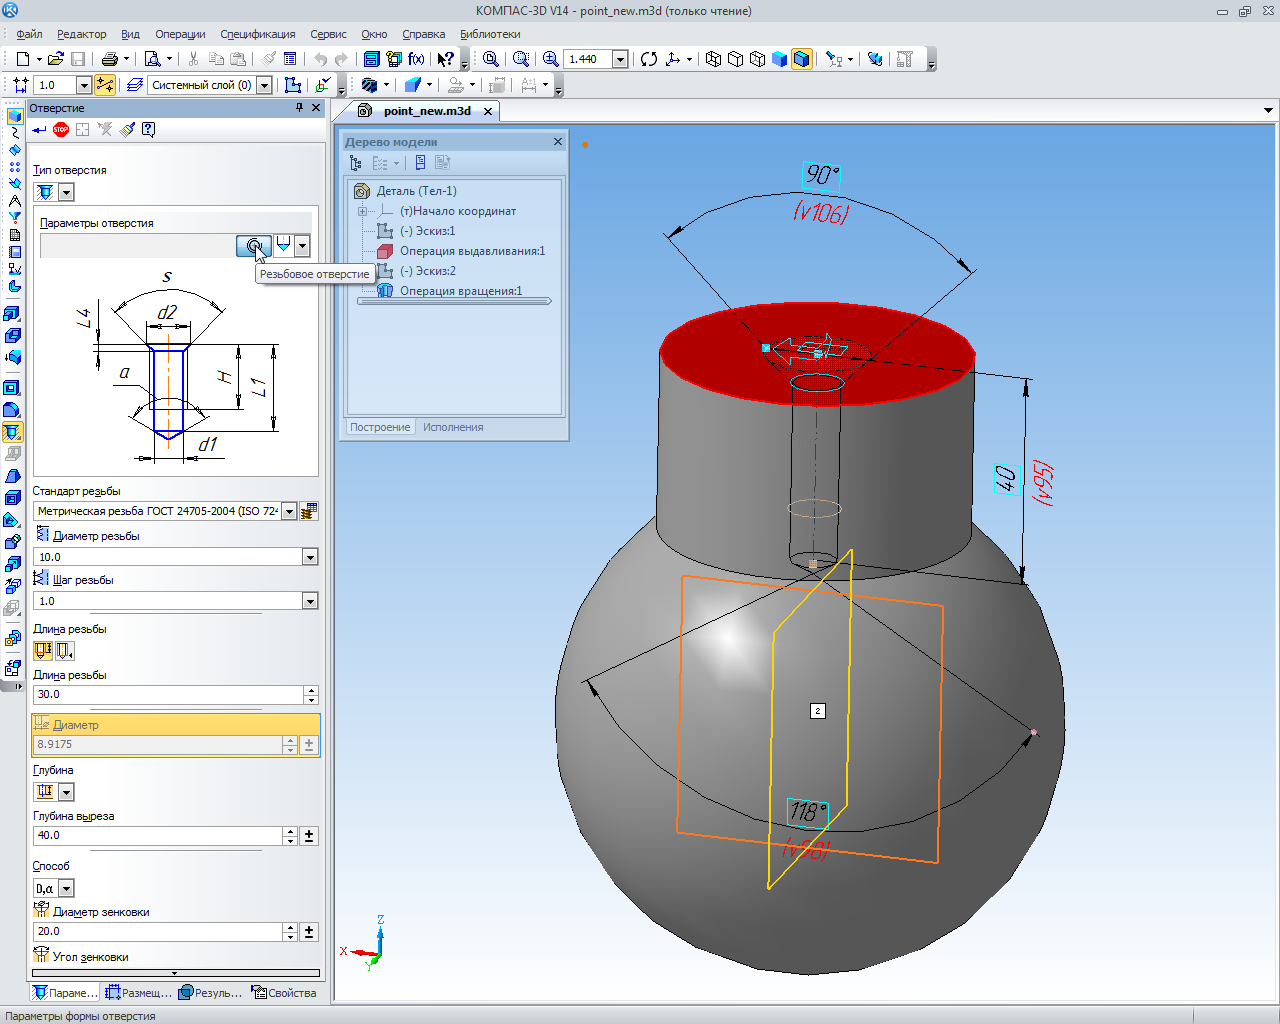Pin the Hole properties panel
The image size is (1280, 1024).
point(299,108)
